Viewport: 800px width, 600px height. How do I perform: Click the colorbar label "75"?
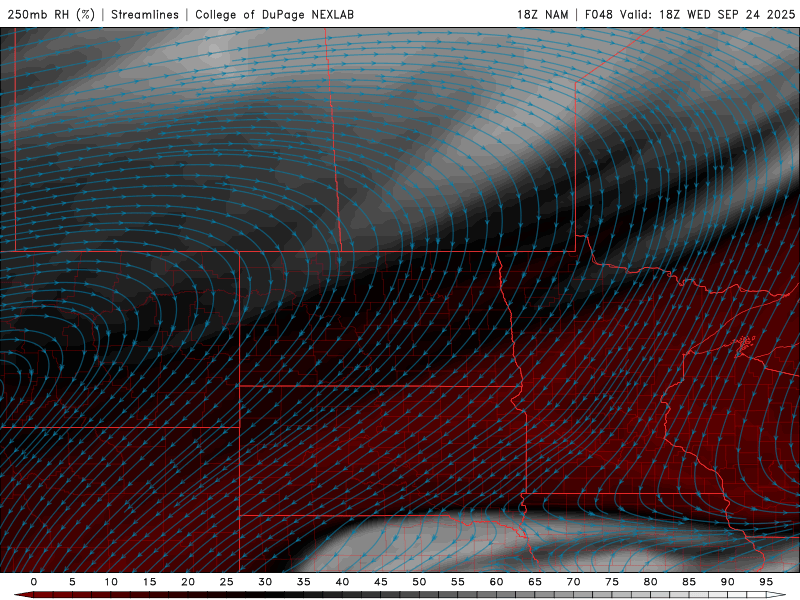click(x=612, y=582)
